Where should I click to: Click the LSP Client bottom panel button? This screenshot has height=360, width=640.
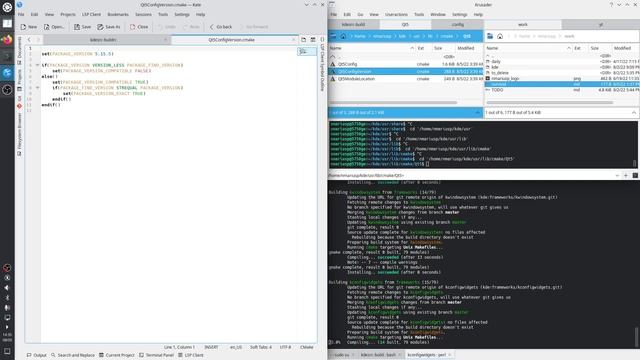(191, 355)
